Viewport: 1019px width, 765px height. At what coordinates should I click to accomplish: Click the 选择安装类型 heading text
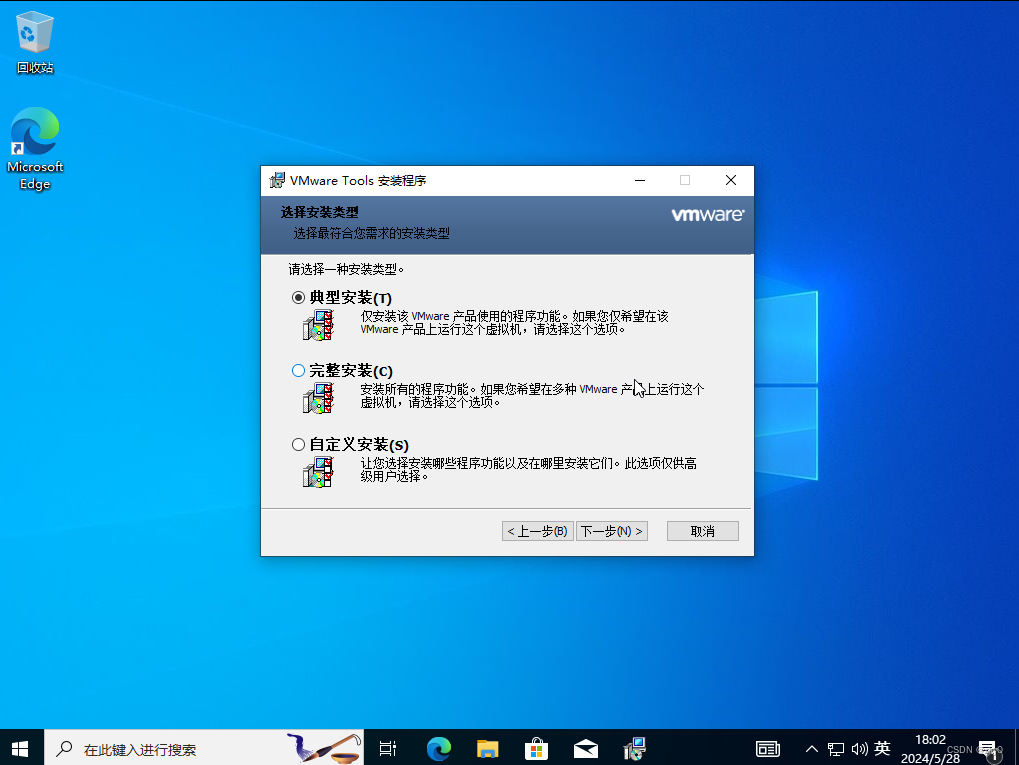320,212
